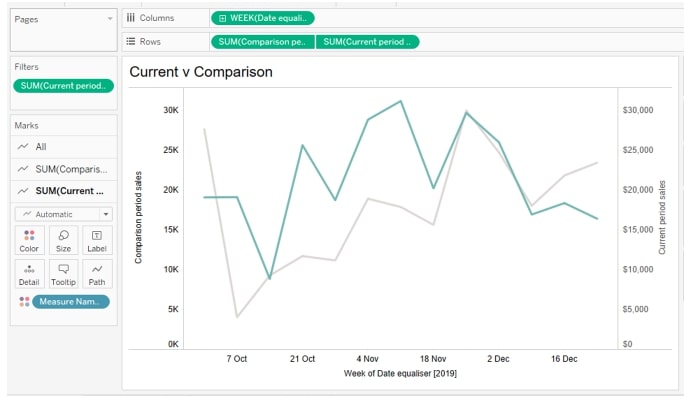This screenshot has width=689, height=402.
Task: Click the line icon beside SUM(Current ...
Action: [x=23, y=191]
